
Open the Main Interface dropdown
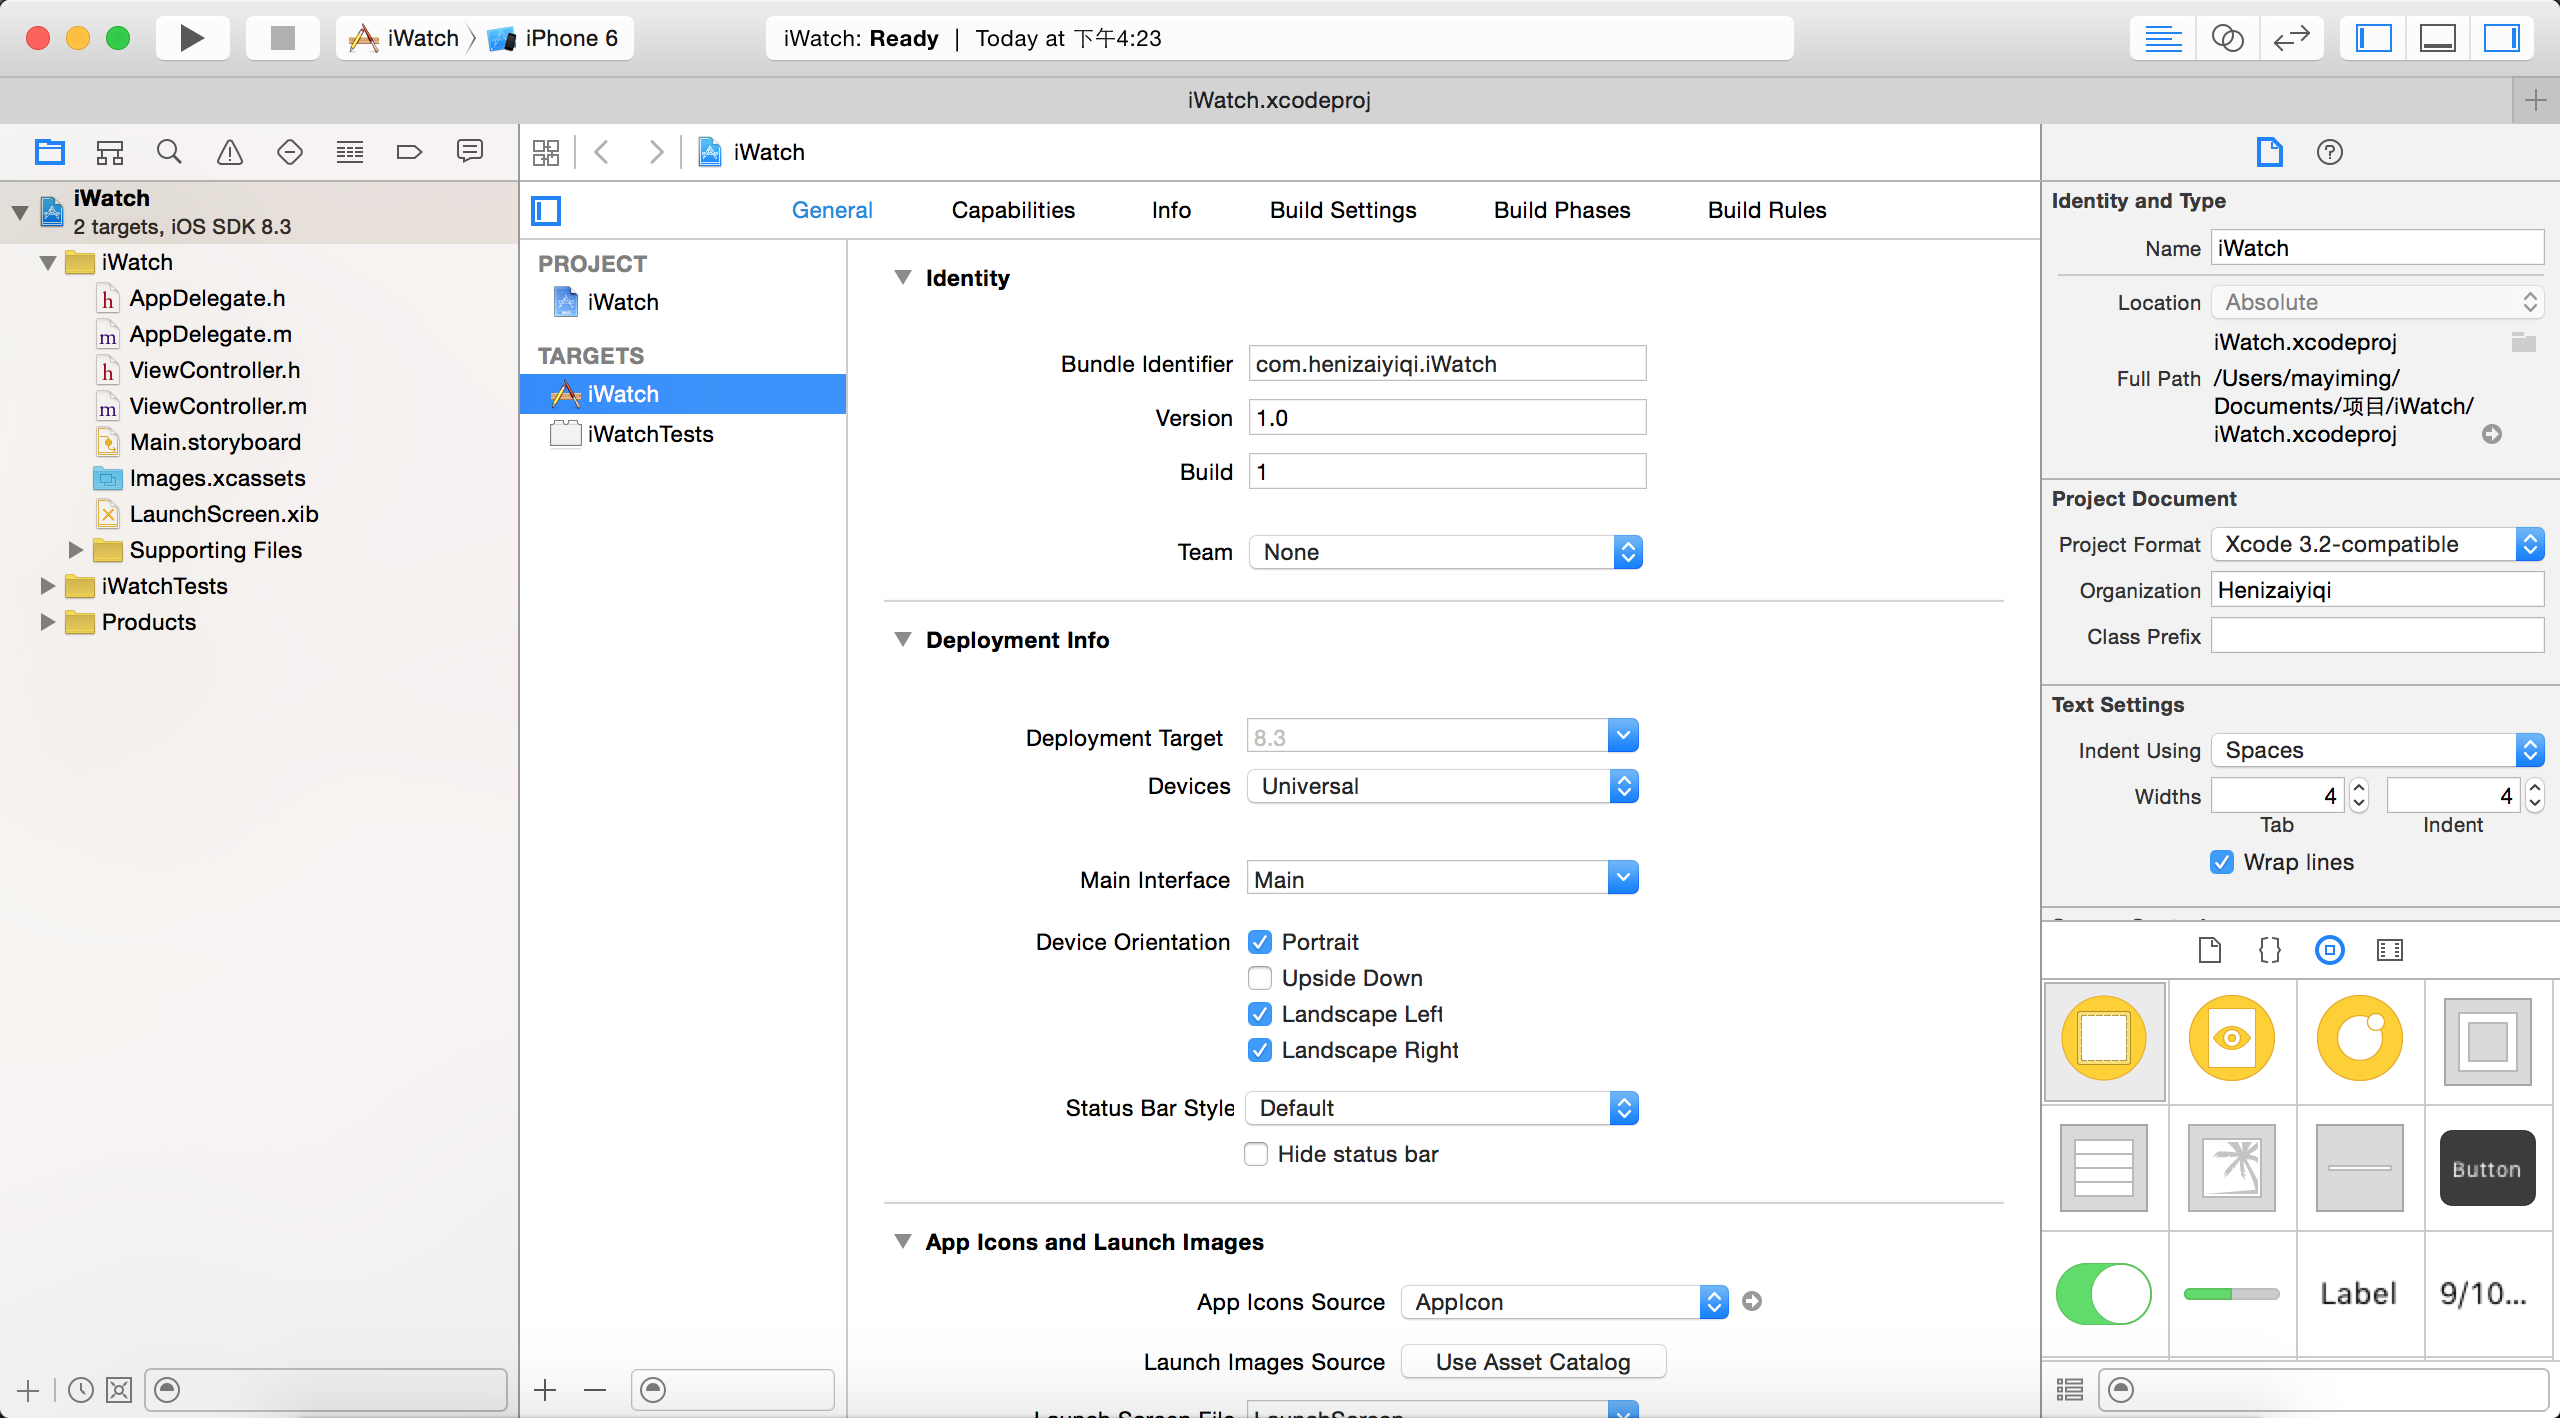[1623, 878]
